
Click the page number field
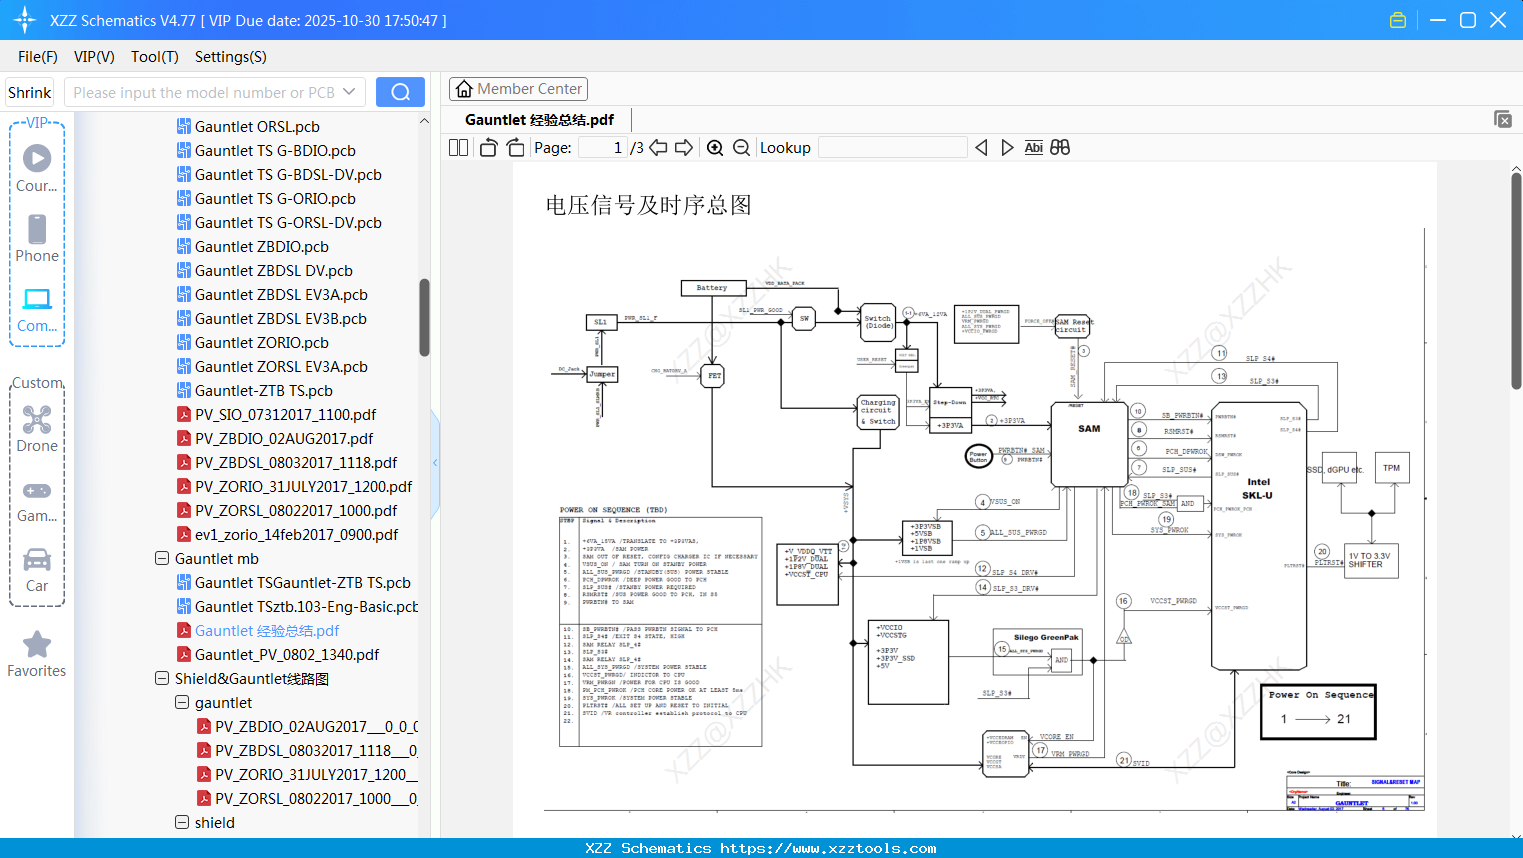click(602, 147)
